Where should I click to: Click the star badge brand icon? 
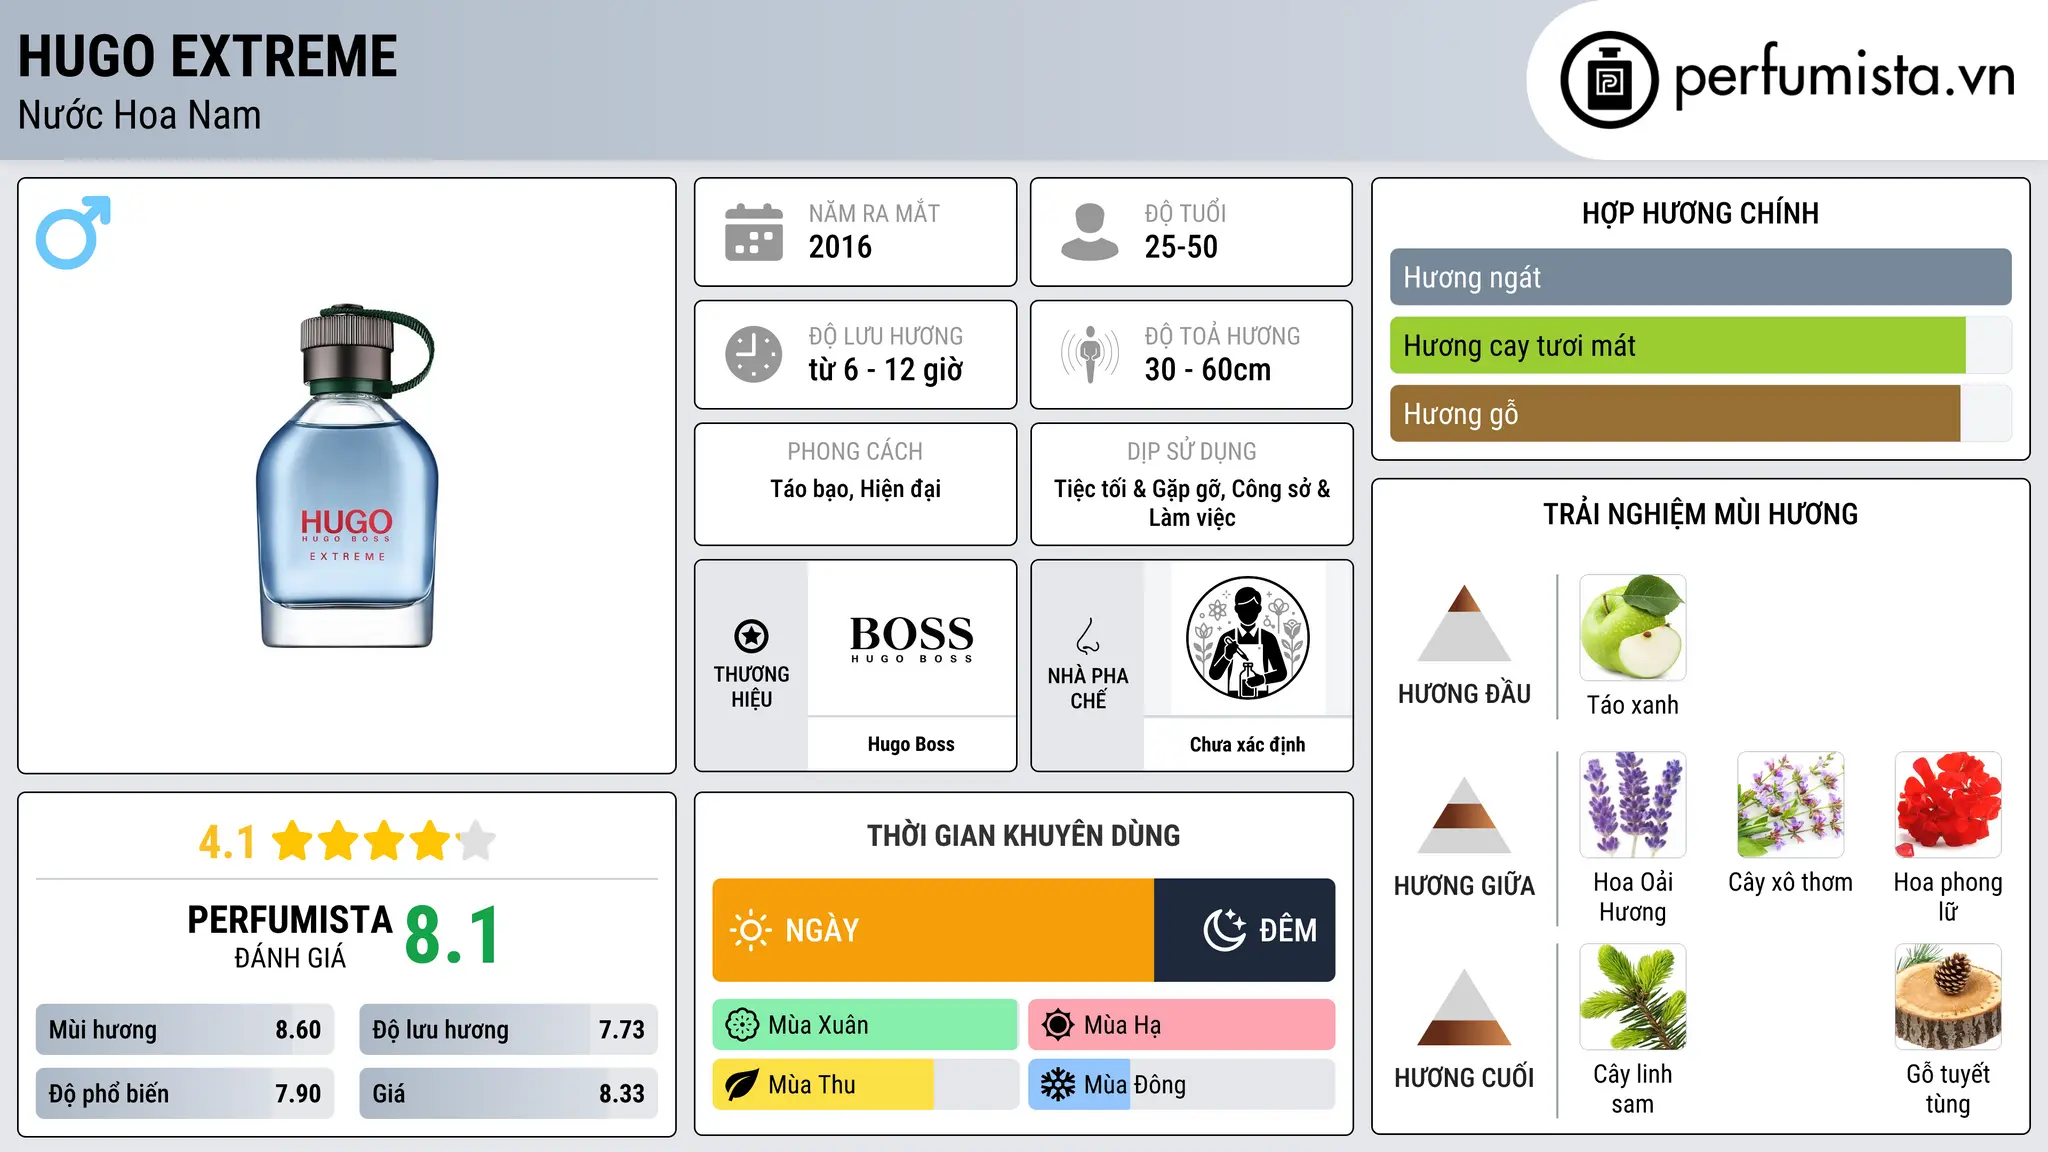pyautogui.click(x=751, y=636)
